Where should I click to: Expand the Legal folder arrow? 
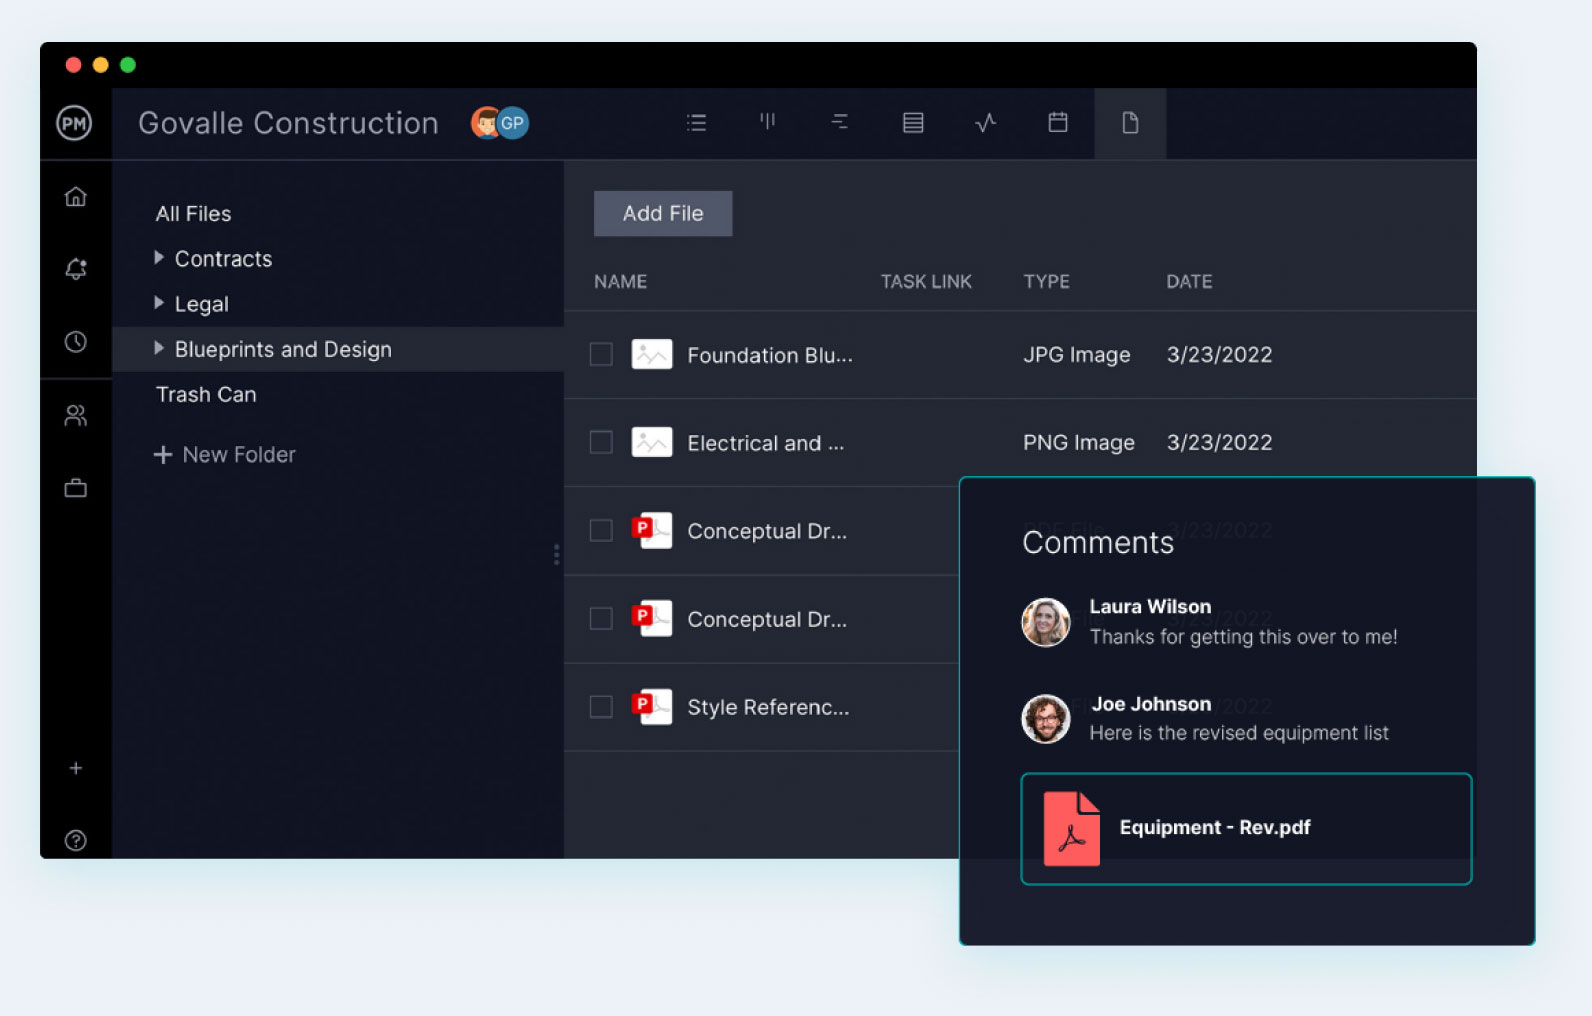click(159, 303)
